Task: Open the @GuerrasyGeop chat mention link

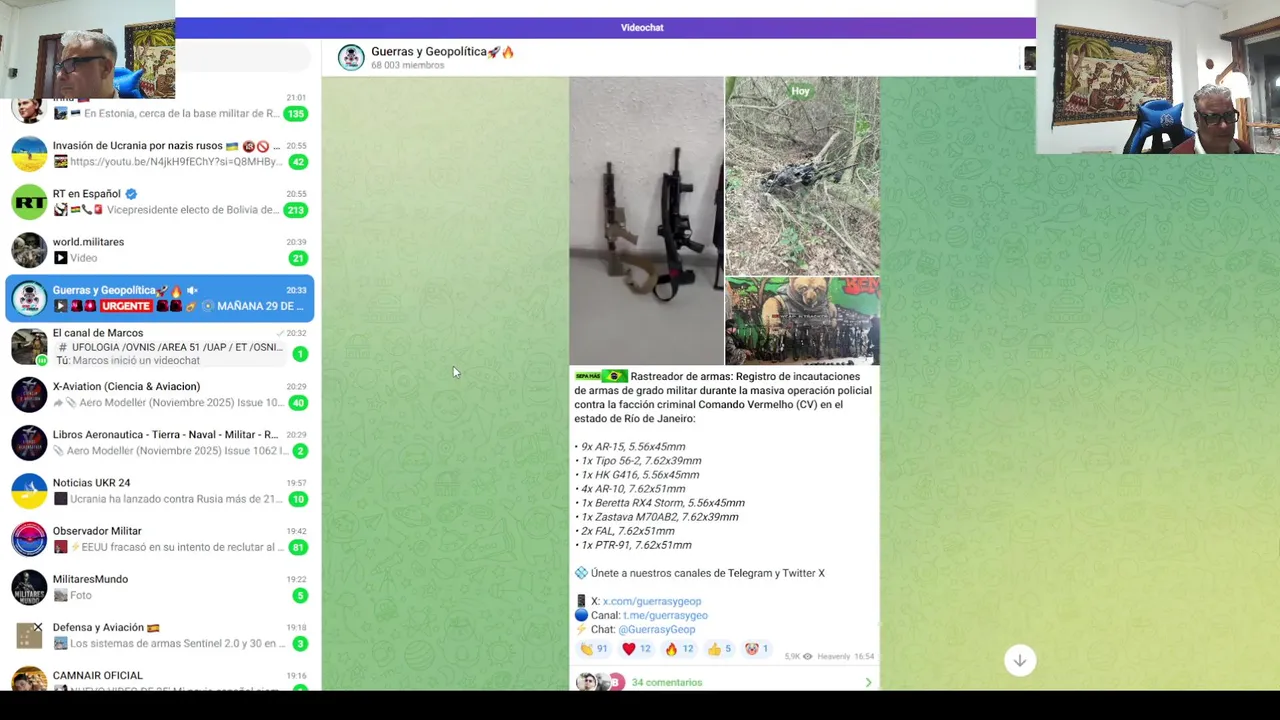Action: click(656, 629)
